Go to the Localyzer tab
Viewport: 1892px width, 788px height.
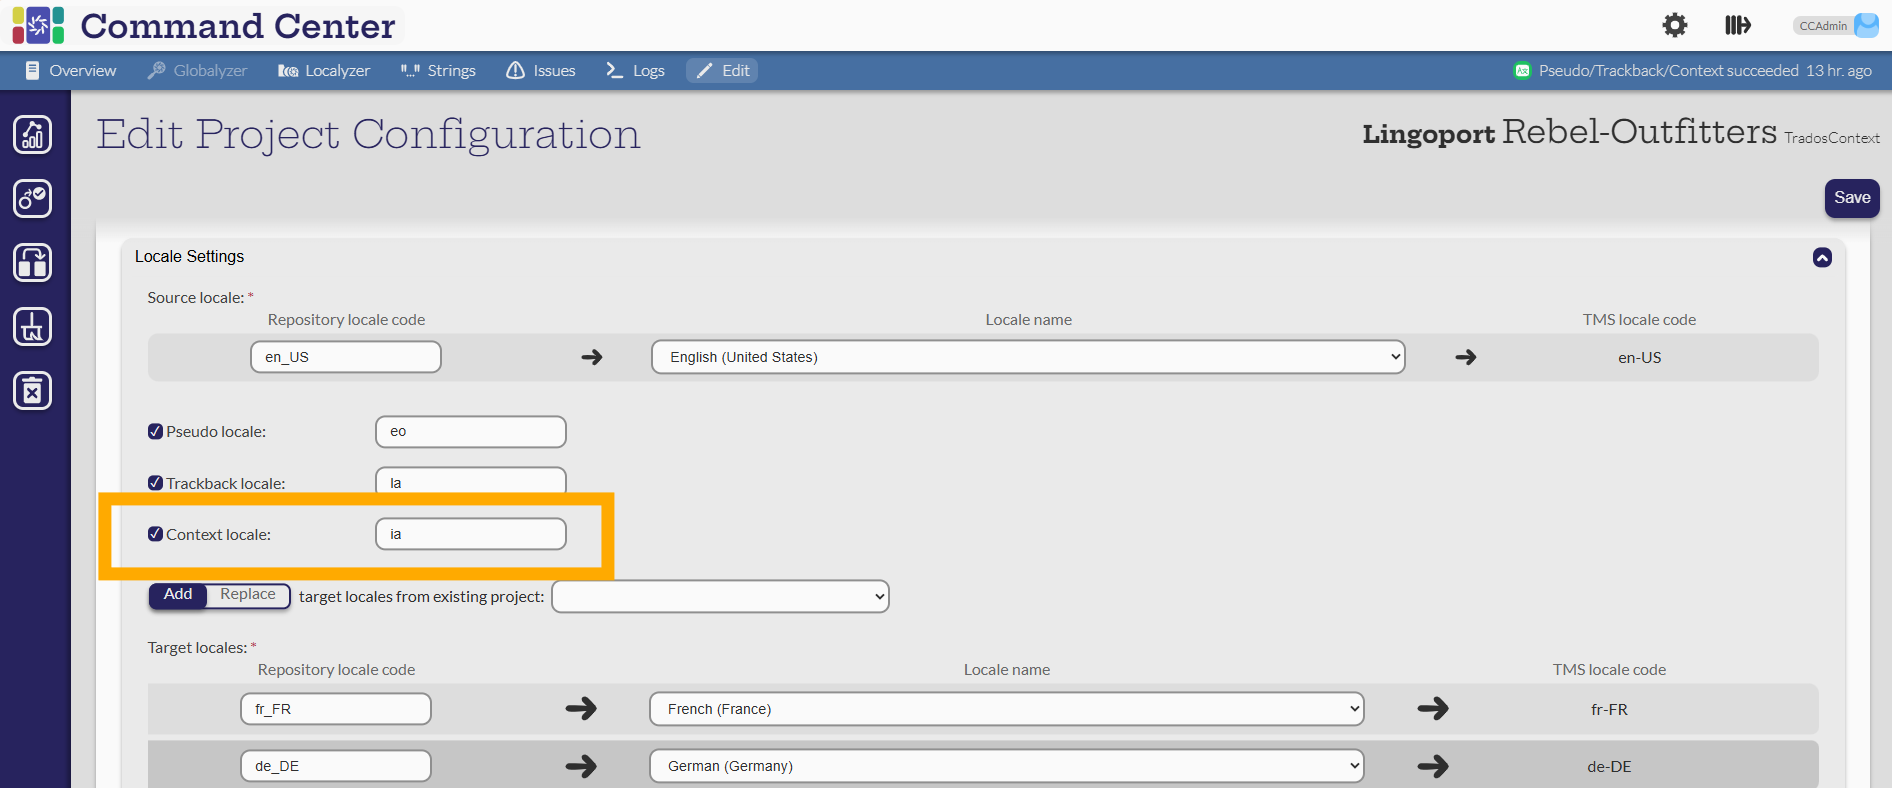(x=324, y=71)
